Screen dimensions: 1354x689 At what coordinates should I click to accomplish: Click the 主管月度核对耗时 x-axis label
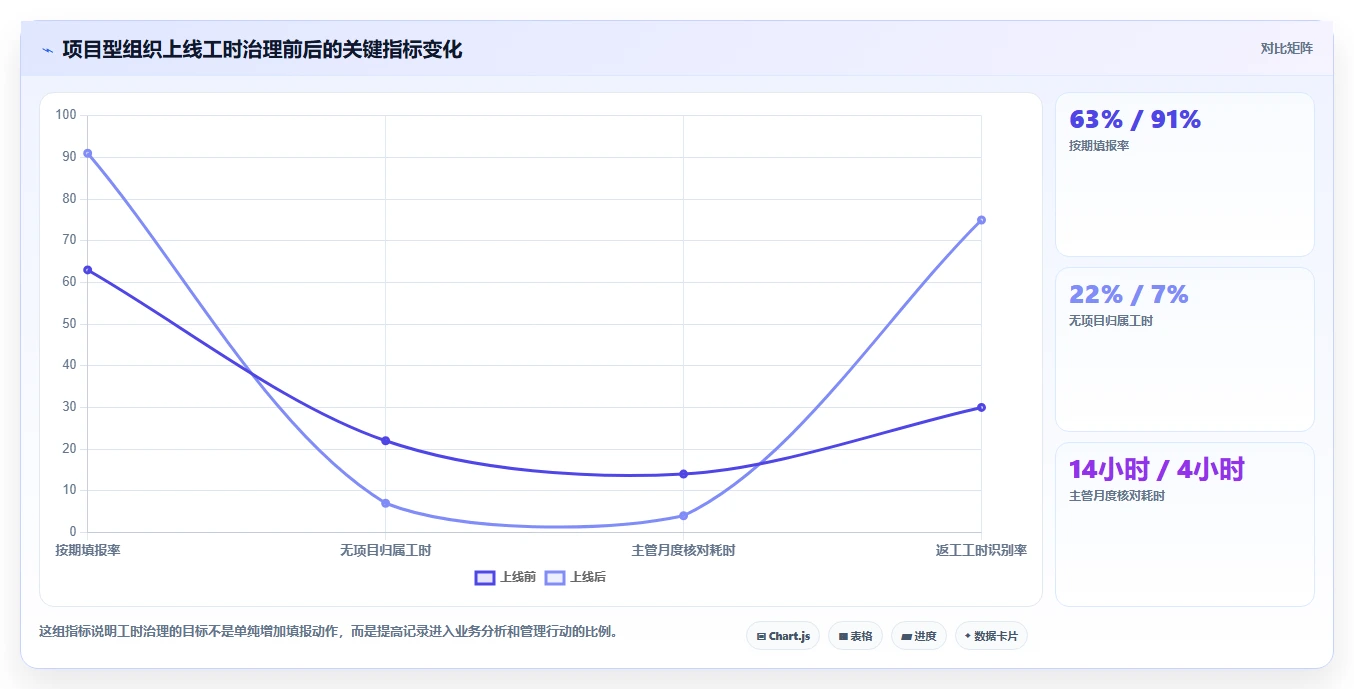pyautogui.click(x=683, y=551)
